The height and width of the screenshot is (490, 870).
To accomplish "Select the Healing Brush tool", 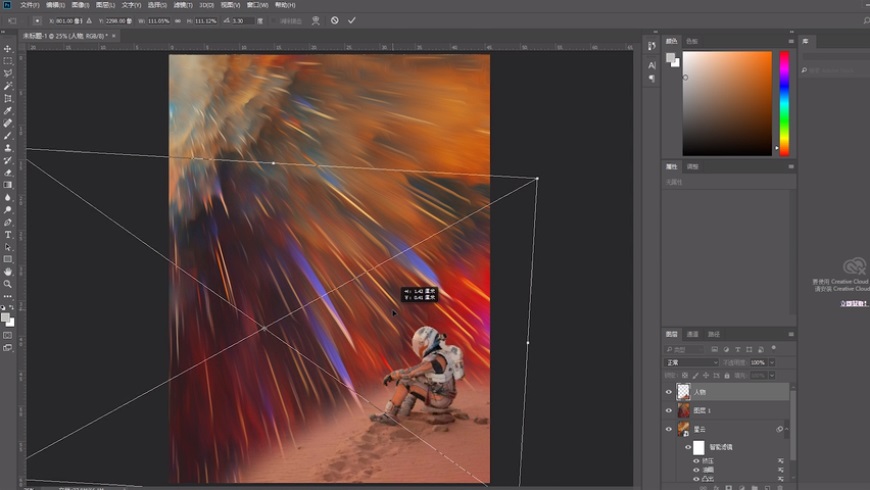I will tap(8, 123).
